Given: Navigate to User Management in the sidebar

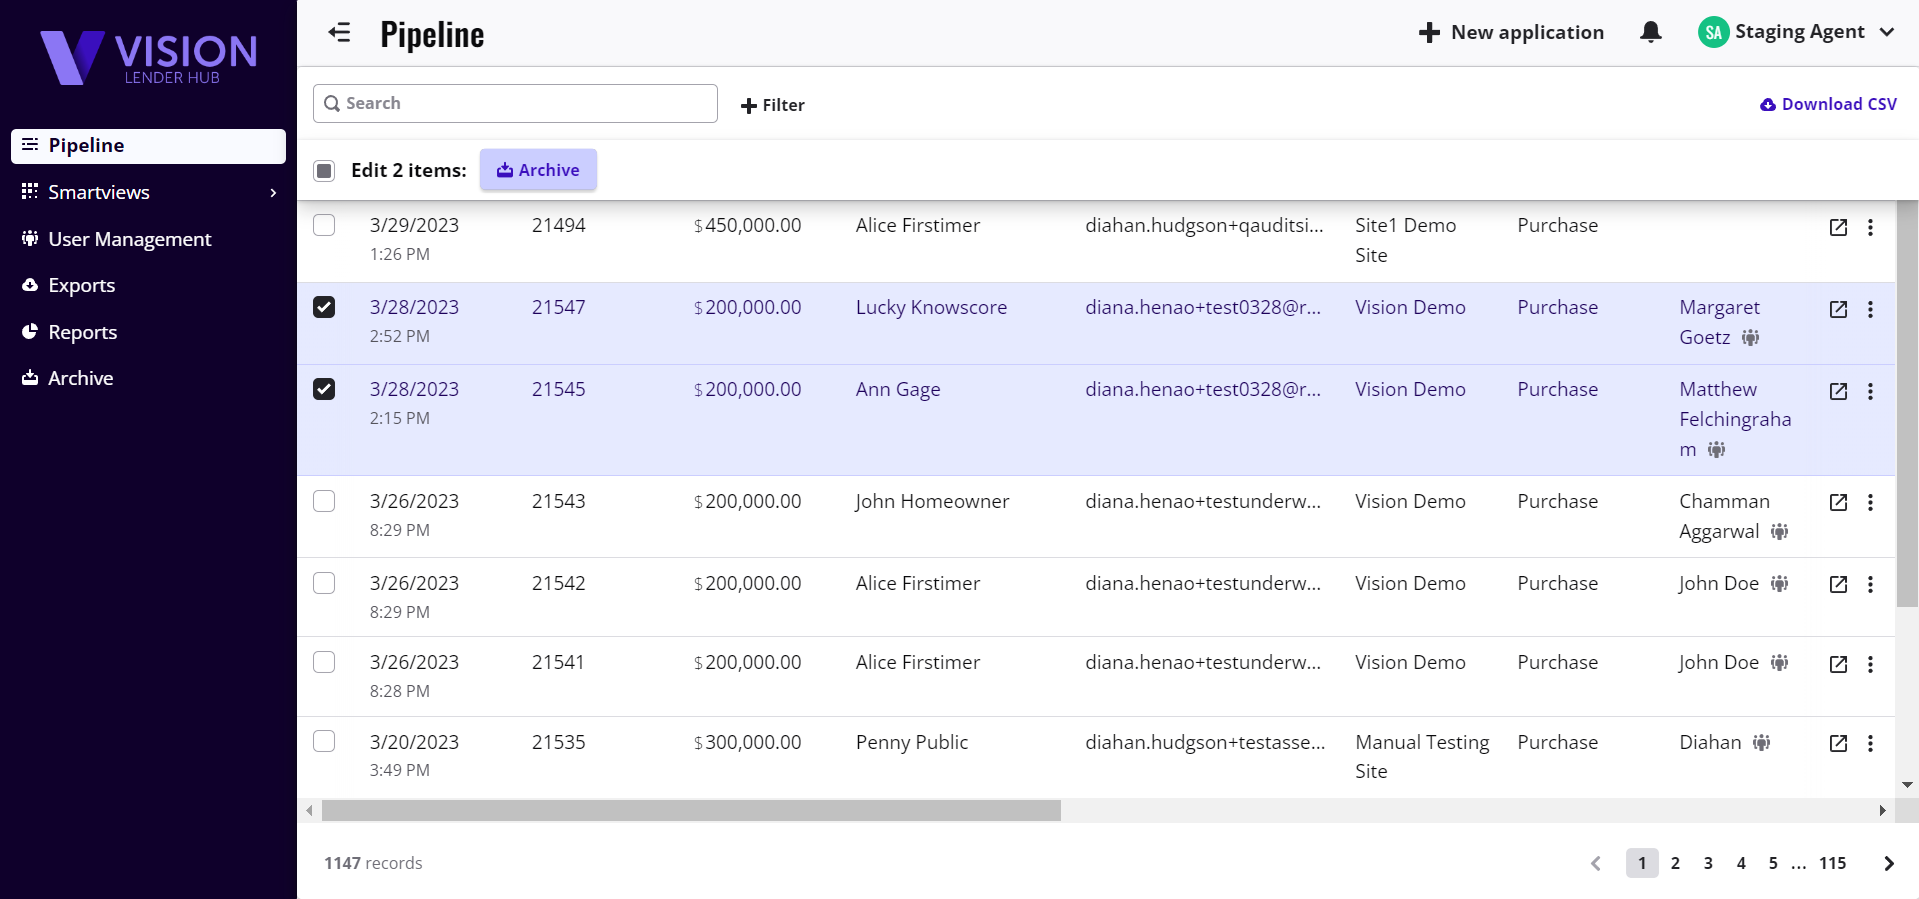Looking at the screenshot, I should [129, 239].
